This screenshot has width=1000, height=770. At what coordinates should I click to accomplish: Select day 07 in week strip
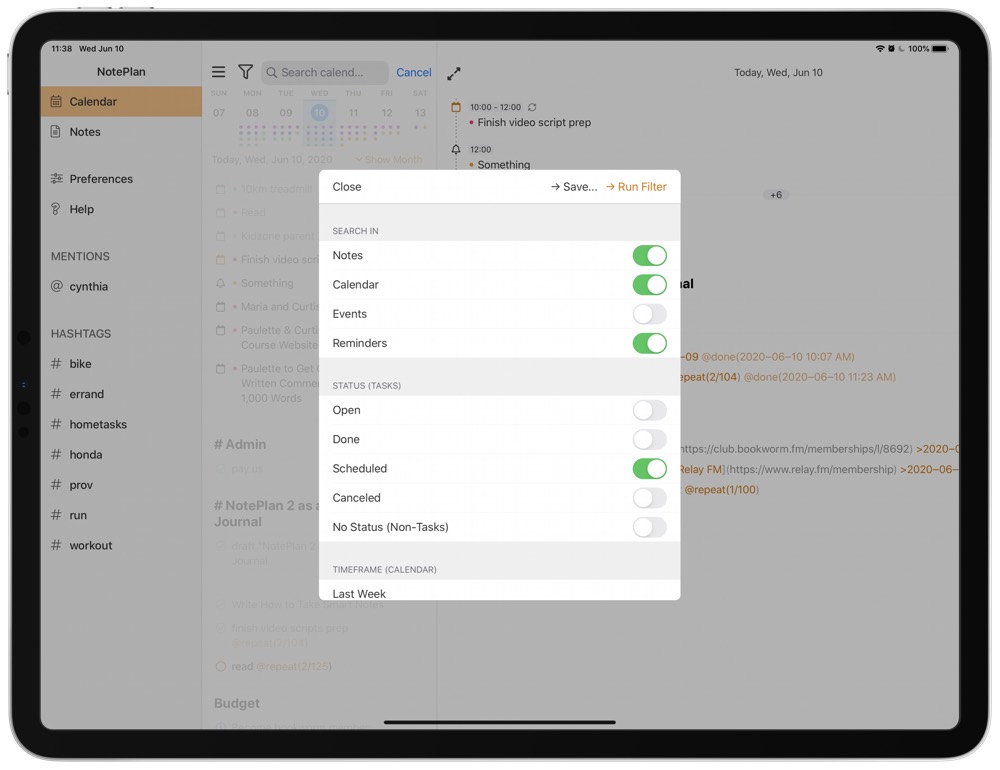point(219,113)
